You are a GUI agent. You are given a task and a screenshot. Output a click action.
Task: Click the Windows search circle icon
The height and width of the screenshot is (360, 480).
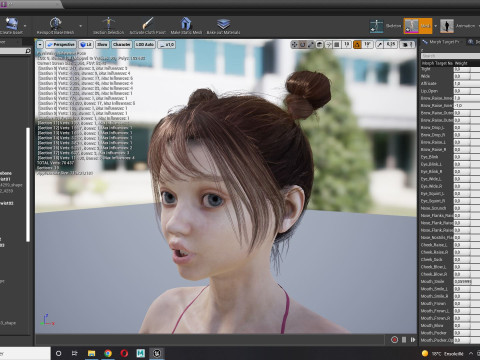[x=59, y=353]
